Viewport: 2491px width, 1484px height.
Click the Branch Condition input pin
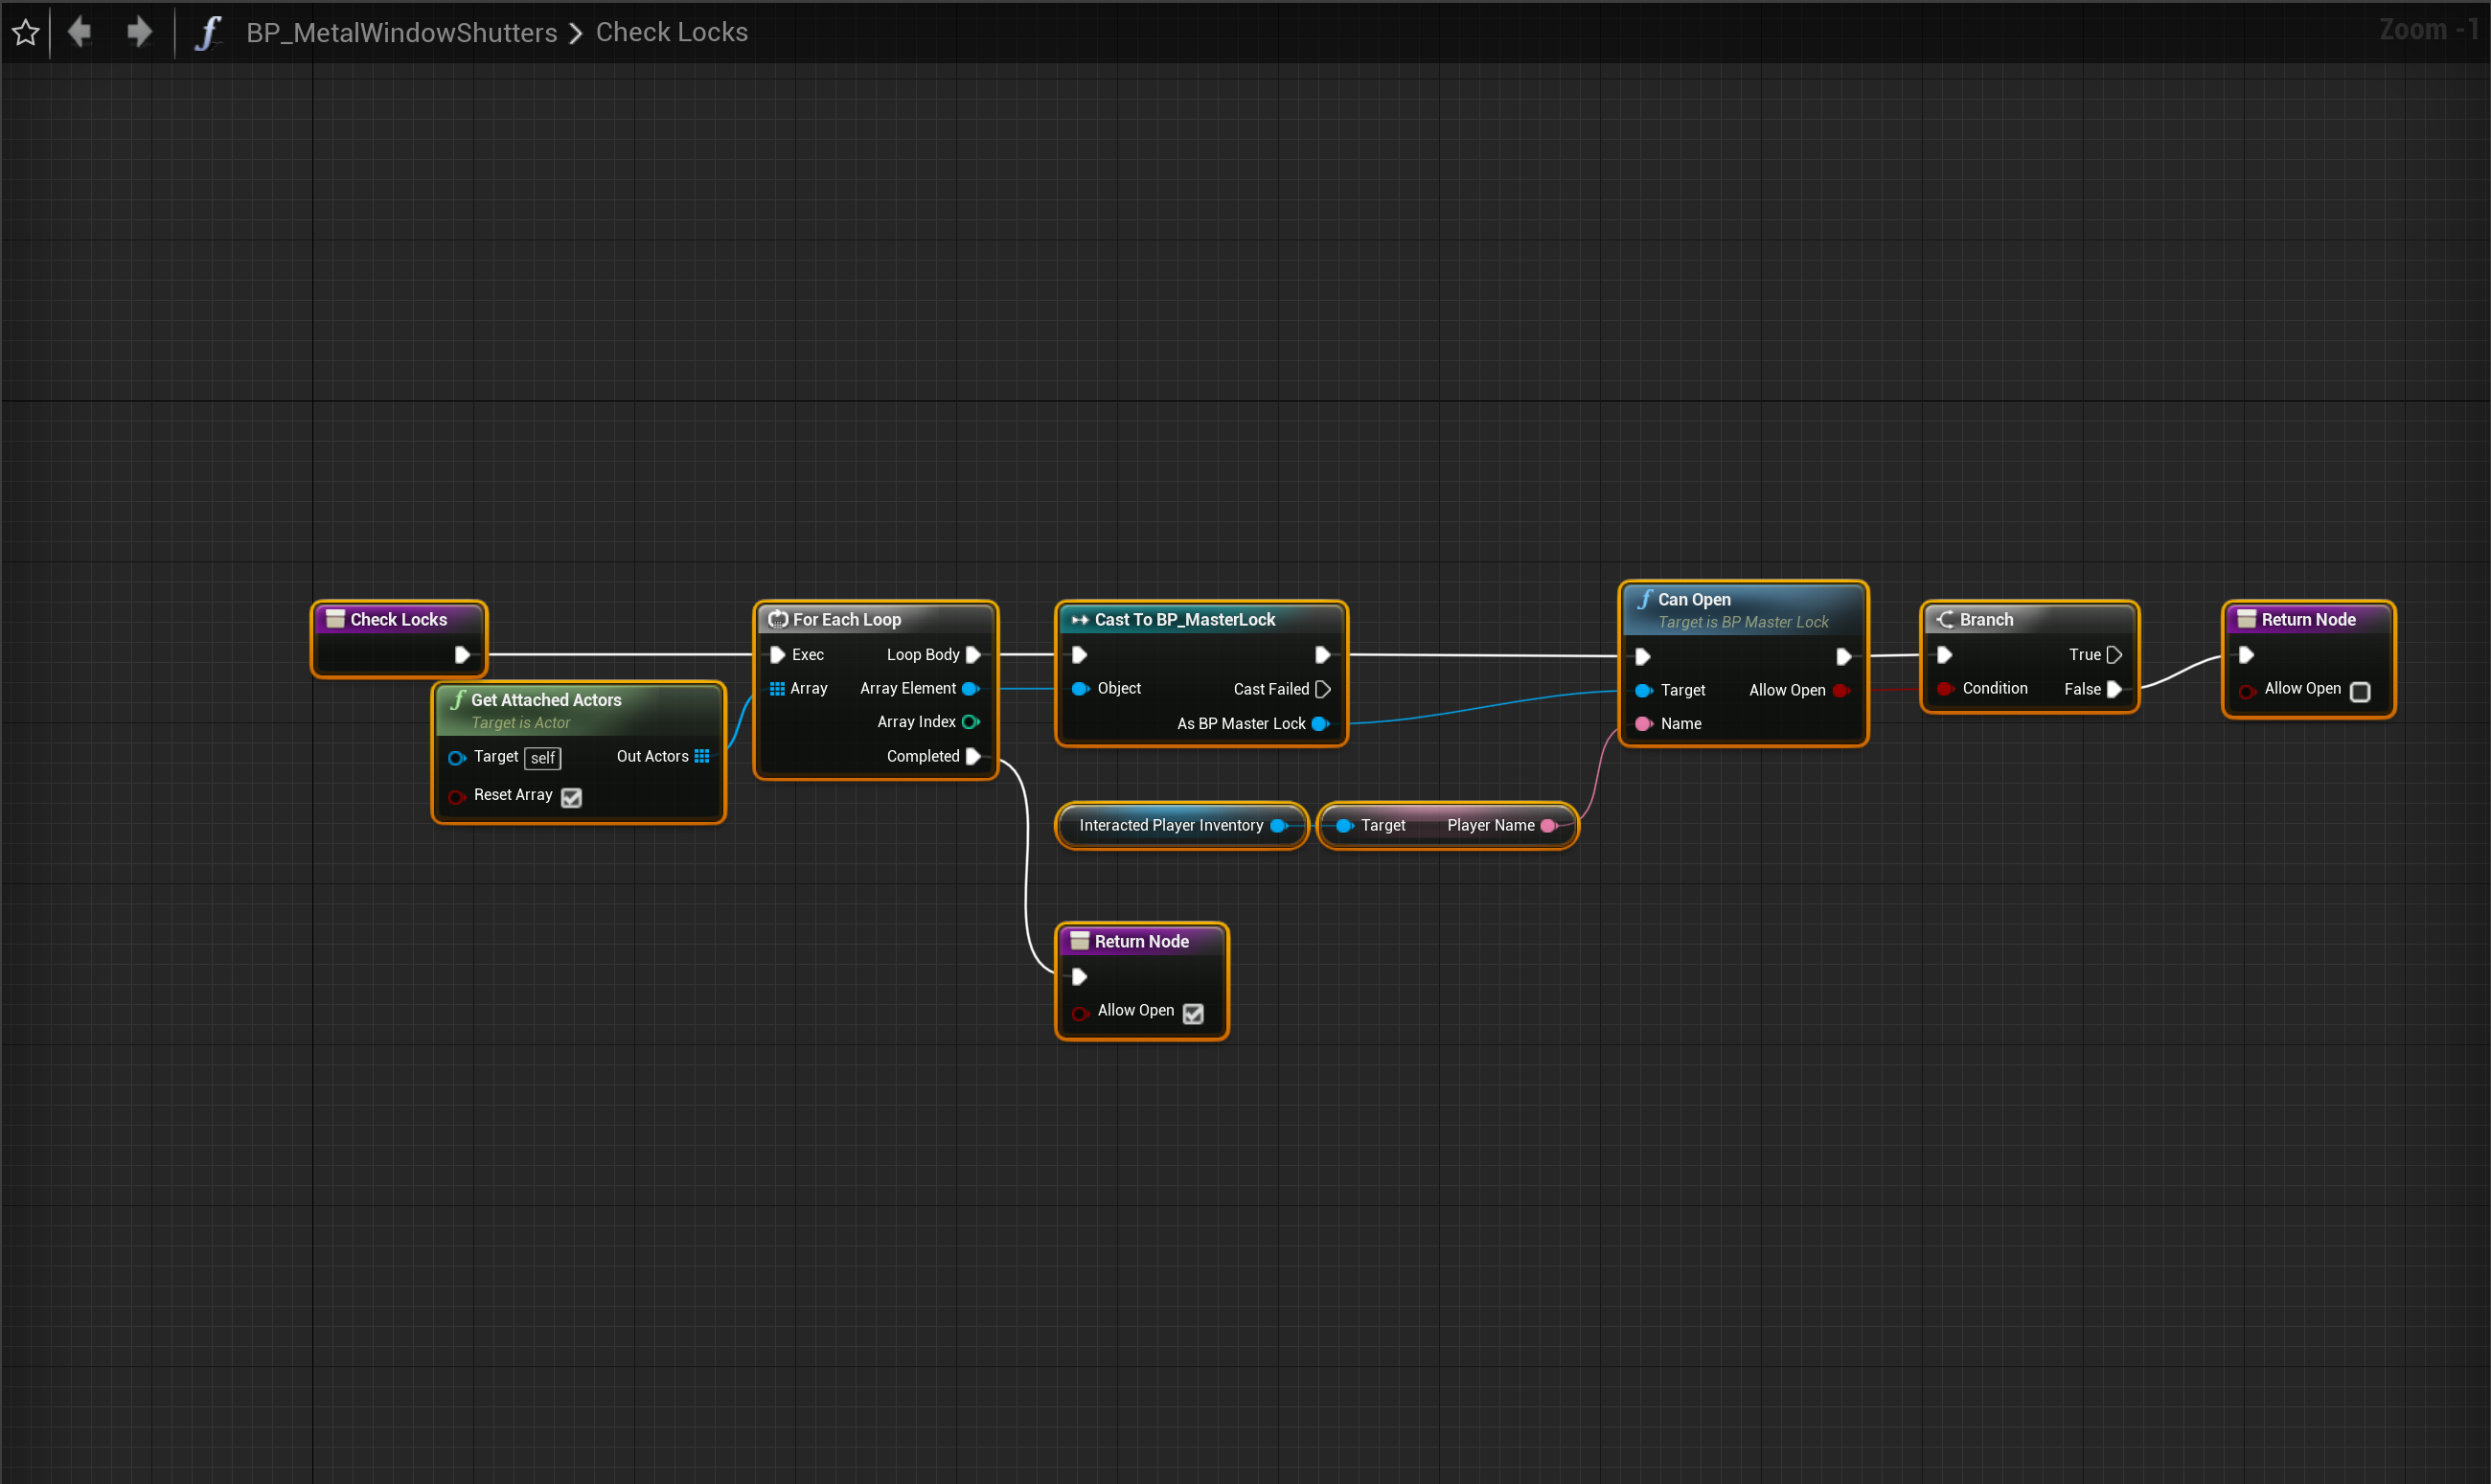[1944, 689]
